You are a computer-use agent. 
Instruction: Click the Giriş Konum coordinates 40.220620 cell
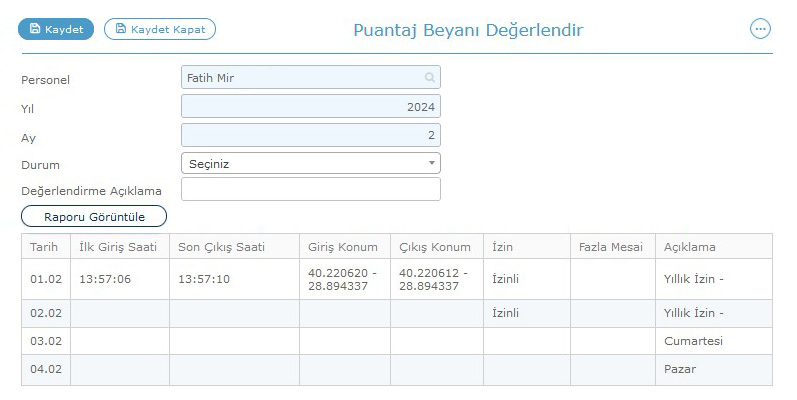point(345,279)
